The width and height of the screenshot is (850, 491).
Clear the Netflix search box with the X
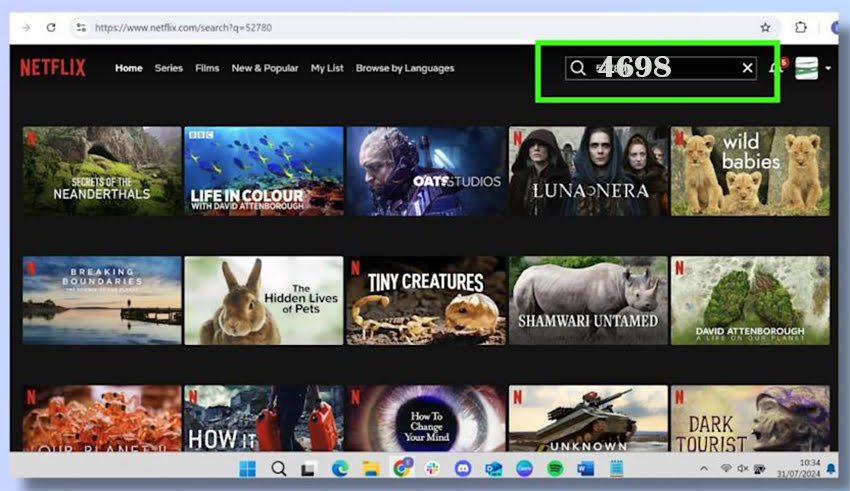747,68
